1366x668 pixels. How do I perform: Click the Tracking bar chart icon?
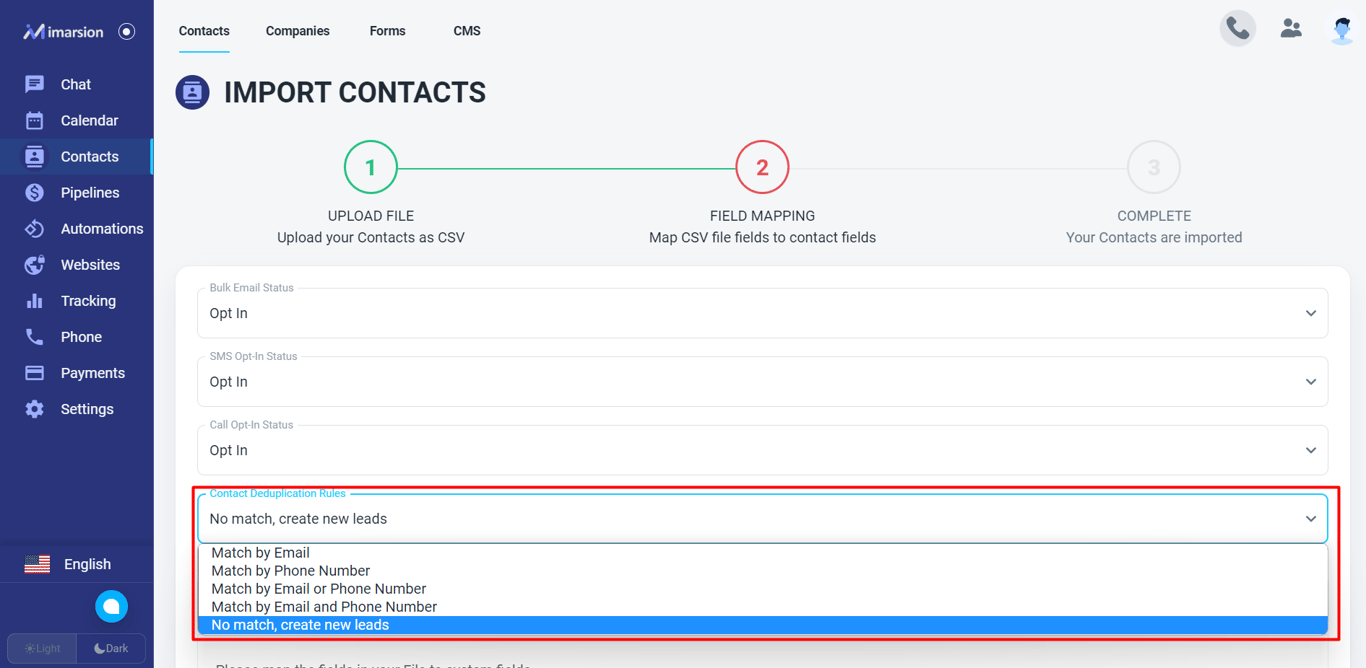[x=34, y=300]
